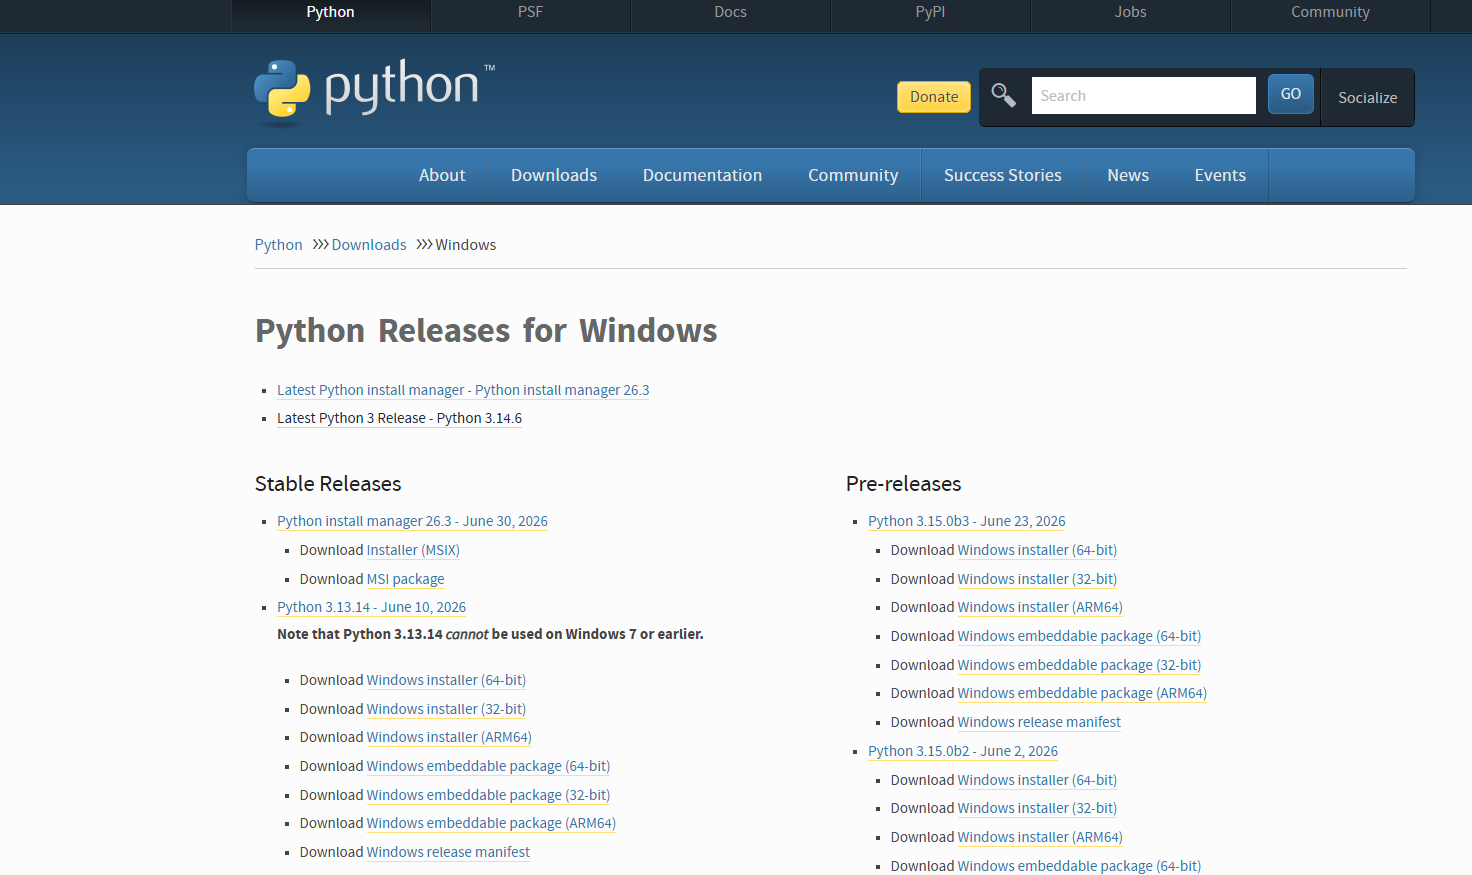Download 3.15.0b2 embeddable package (64-bit)
This screenshot has height=875, width=1472.
pos(1079,866)
